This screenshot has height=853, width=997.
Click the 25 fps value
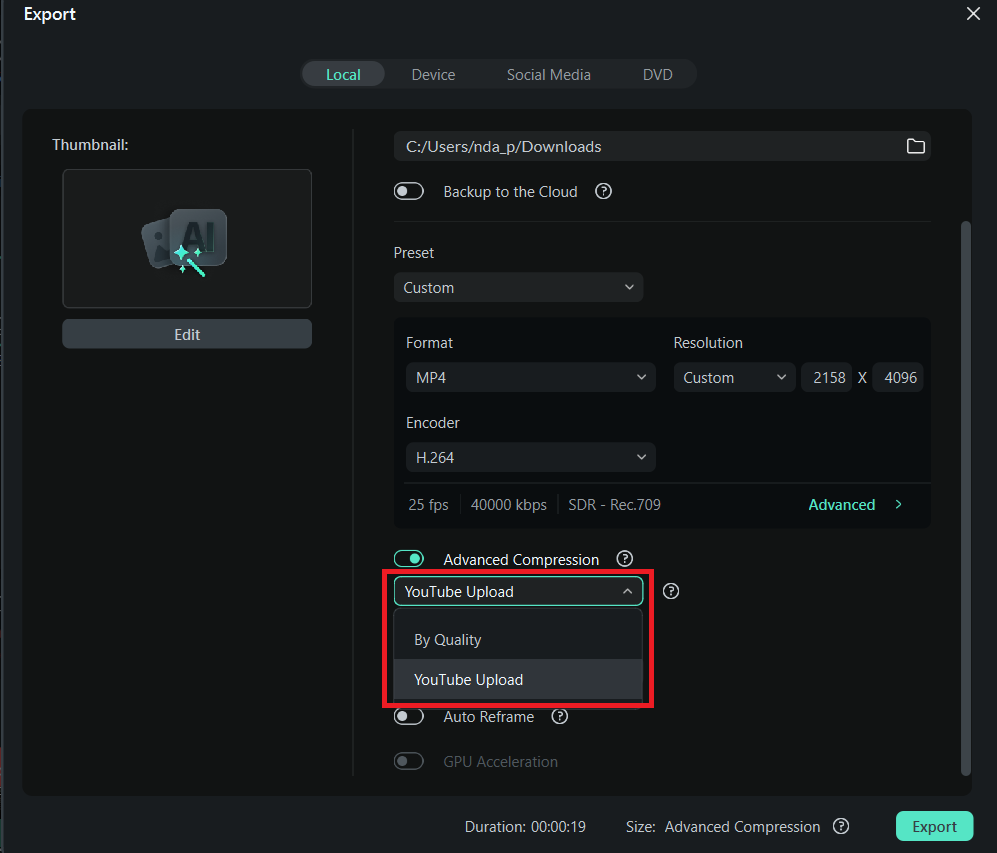pyautogui.click(x=428, y=505)
